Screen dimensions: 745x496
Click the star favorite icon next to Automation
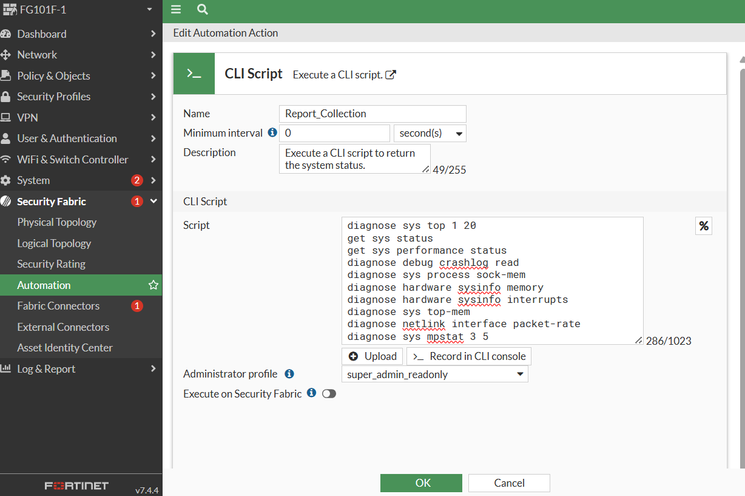[x=153, y=285]
